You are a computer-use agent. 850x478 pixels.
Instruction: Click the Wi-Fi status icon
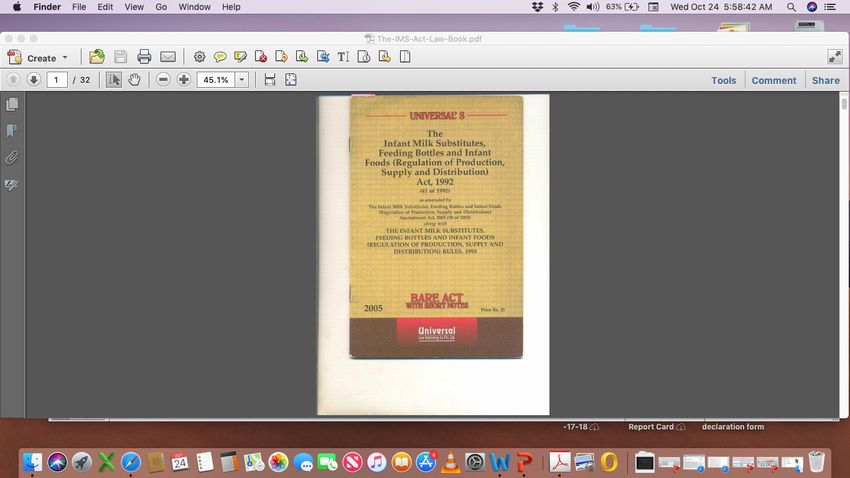pyautogui.click(x=574, y=7)
